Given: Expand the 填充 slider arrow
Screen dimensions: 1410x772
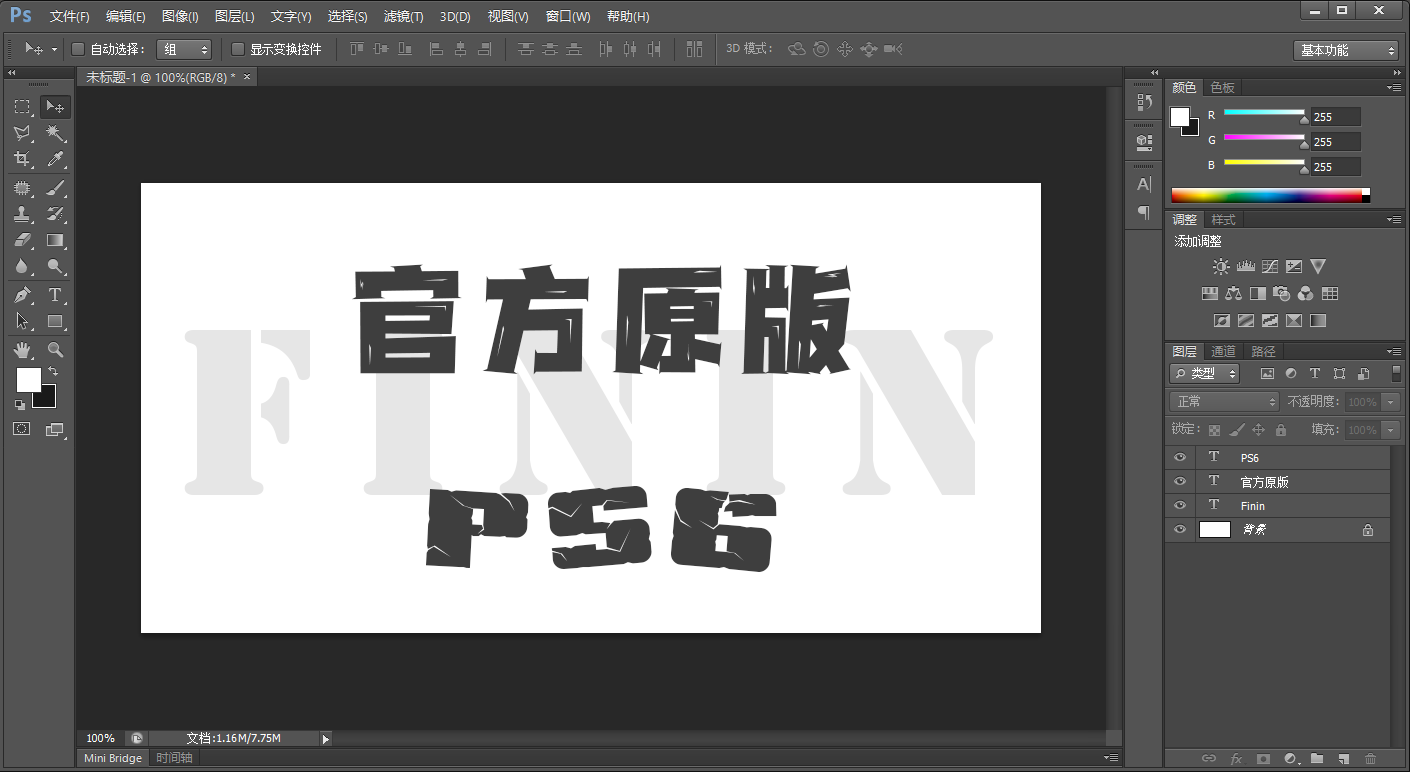Looking at the screenshot, I should (x=1391, y=430).
